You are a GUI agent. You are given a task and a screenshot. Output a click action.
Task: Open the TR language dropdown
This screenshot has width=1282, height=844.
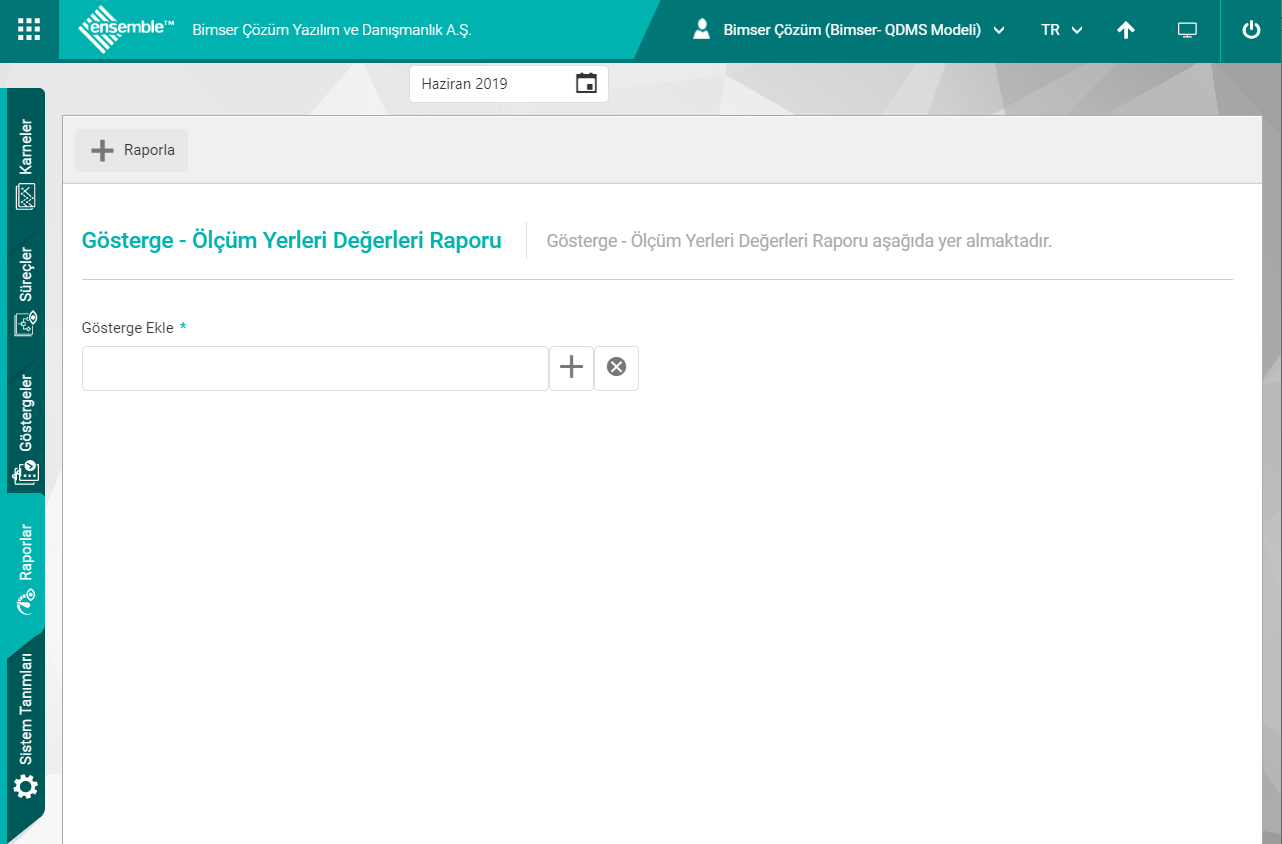click(1061, 30)
